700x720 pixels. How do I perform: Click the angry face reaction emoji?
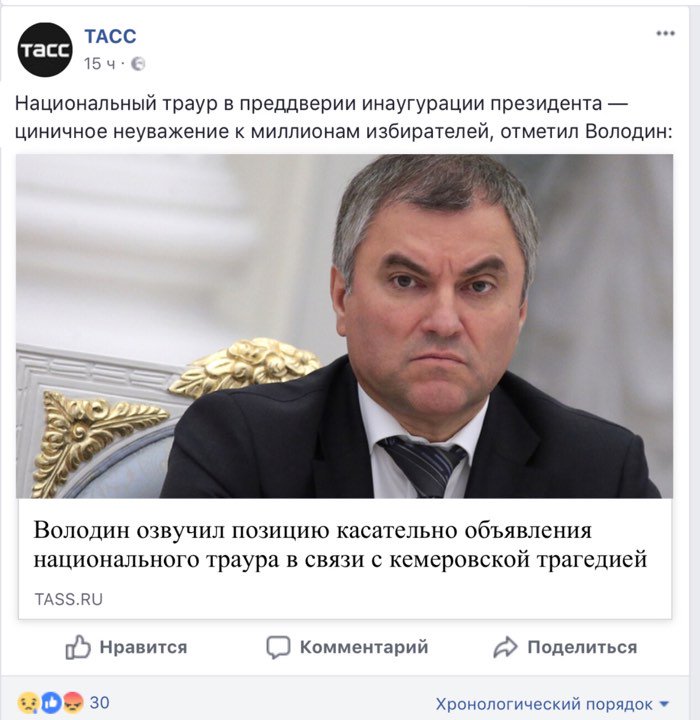(x=73, y=703)
